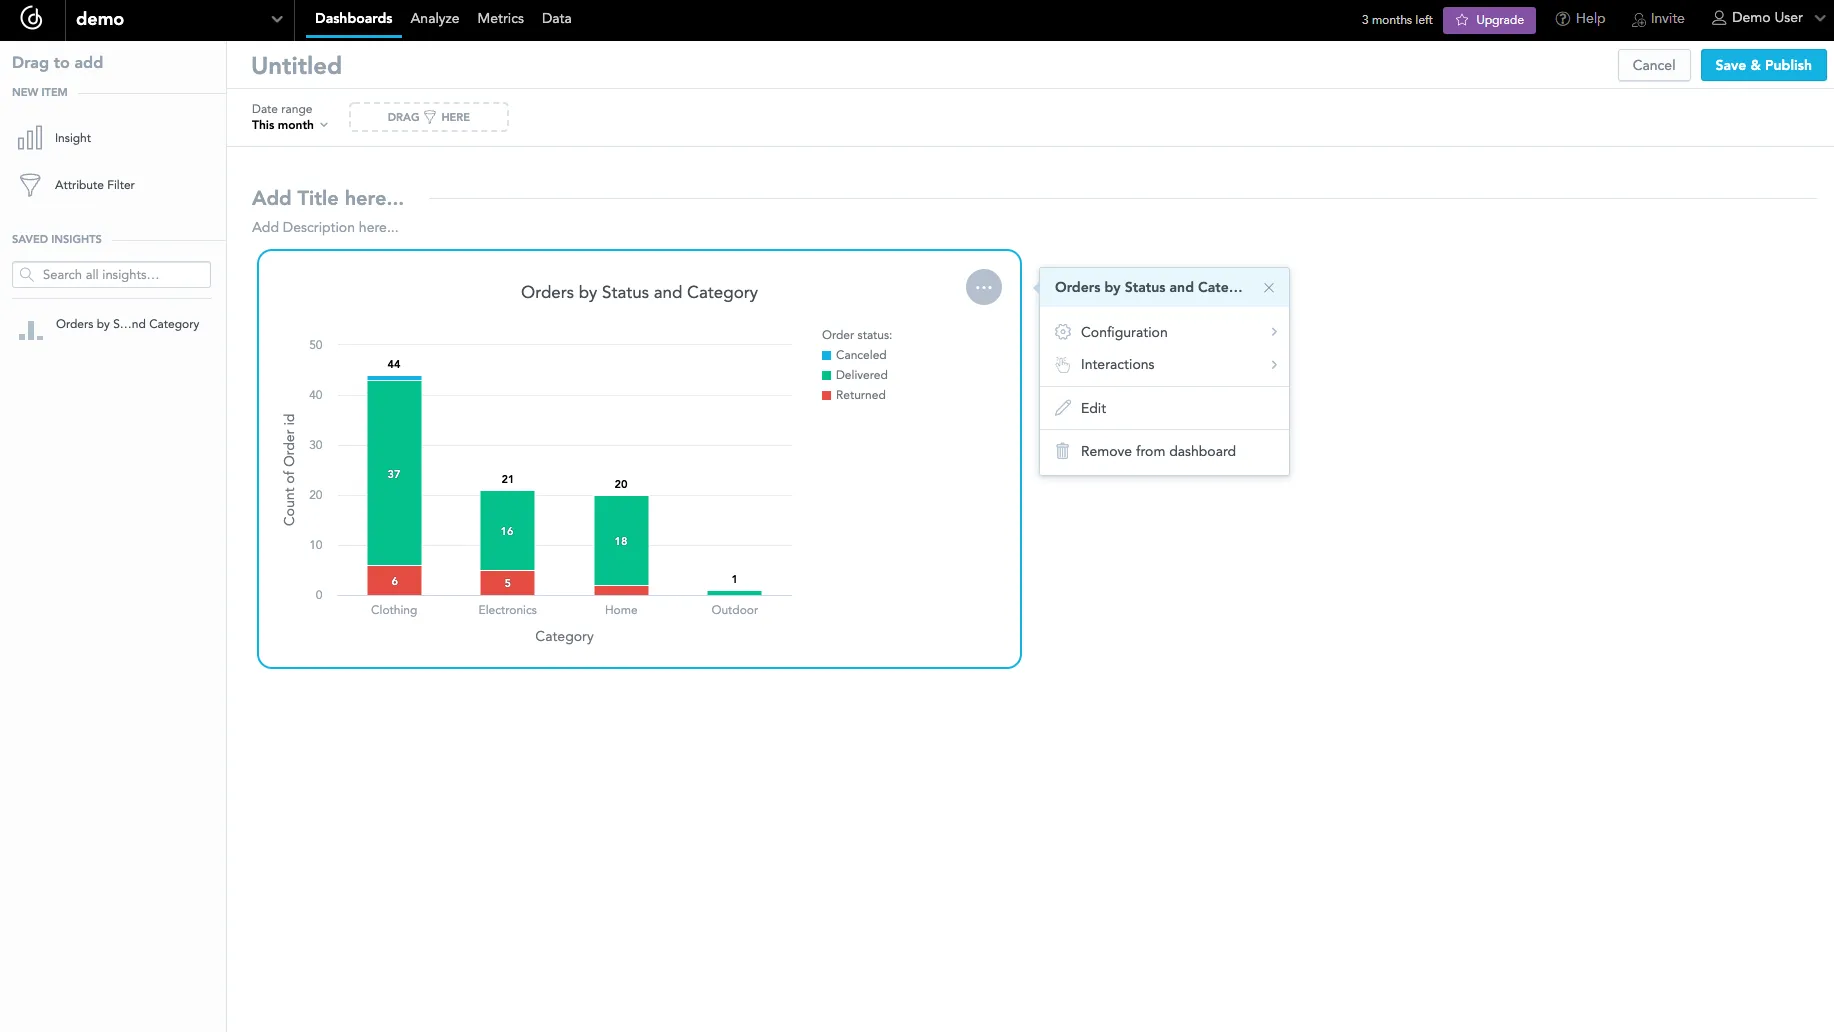1834x1032 pixels.
Task: Select Remove from dashboard menu entry
Action: [1157, 451]
